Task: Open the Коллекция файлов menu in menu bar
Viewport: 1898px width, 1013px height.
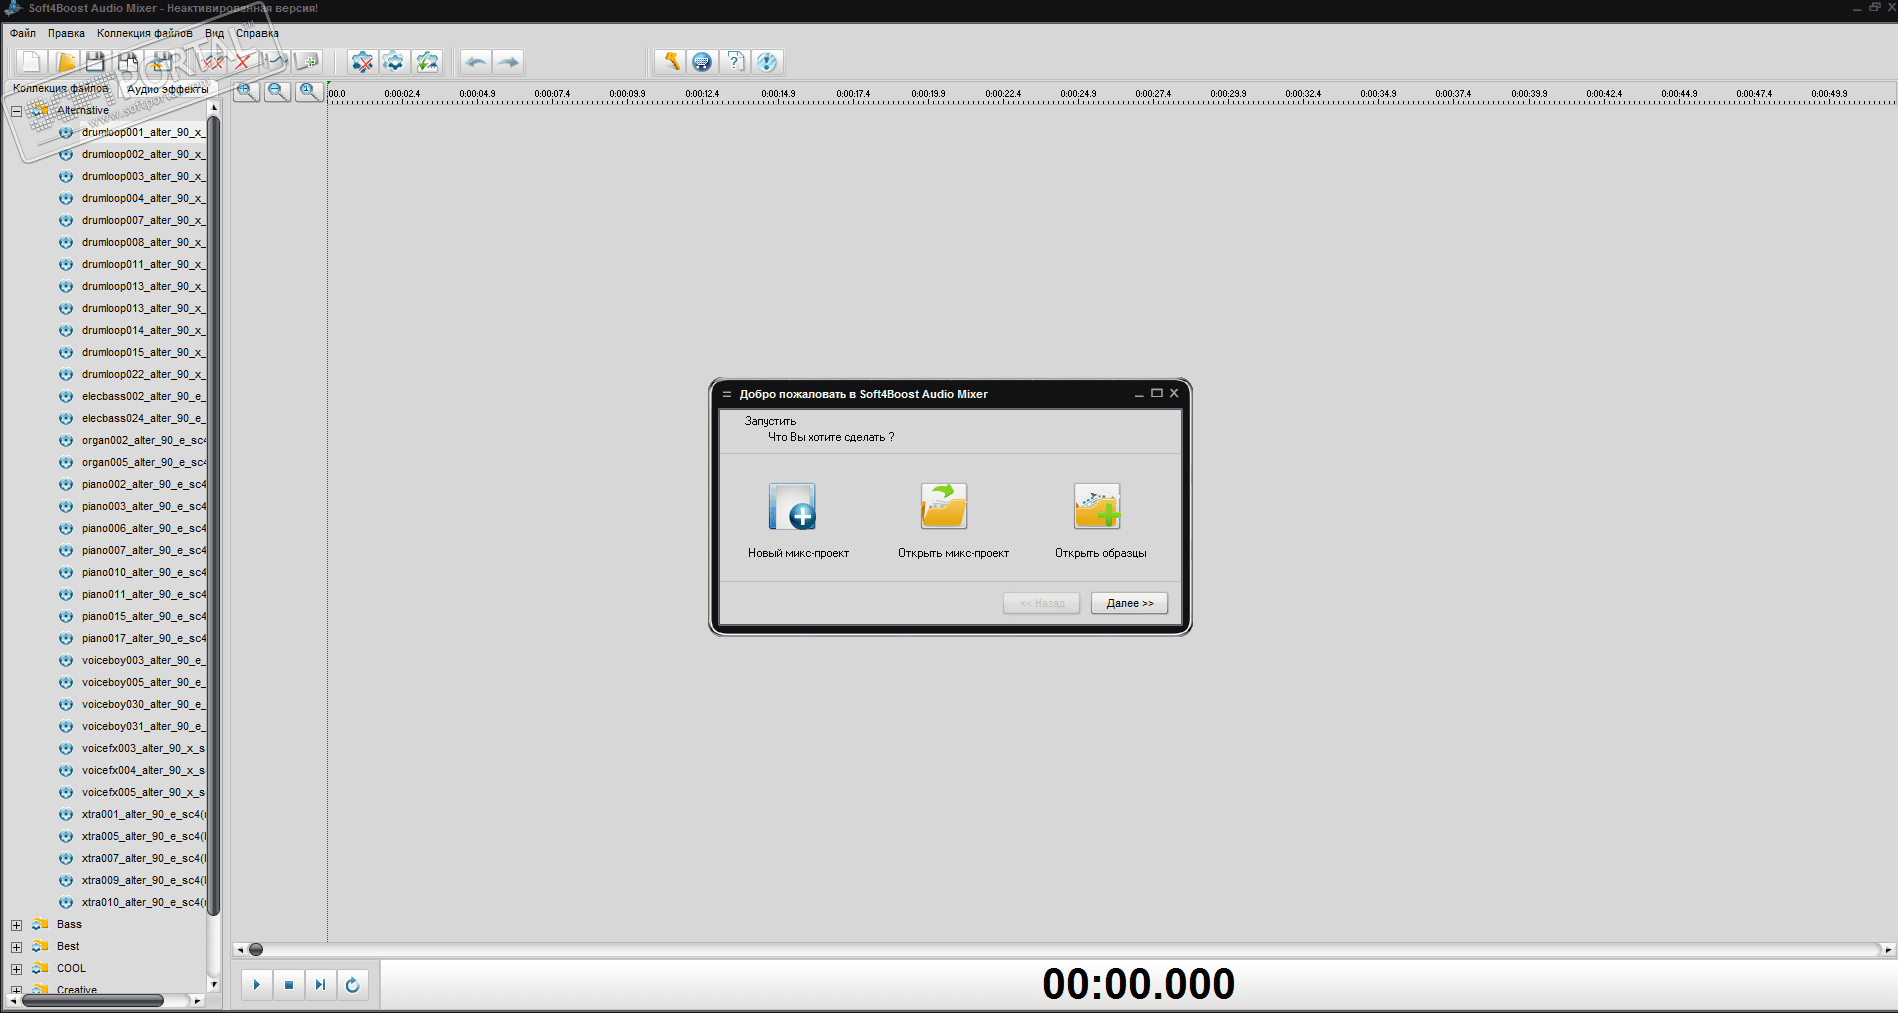Action: point(145,33)
